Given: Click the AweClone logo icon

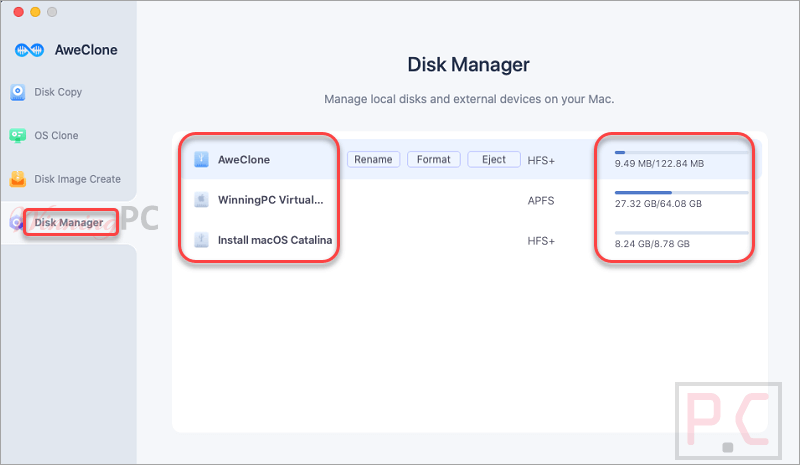Looking at the screenshot, I should (x=29, y=50).
